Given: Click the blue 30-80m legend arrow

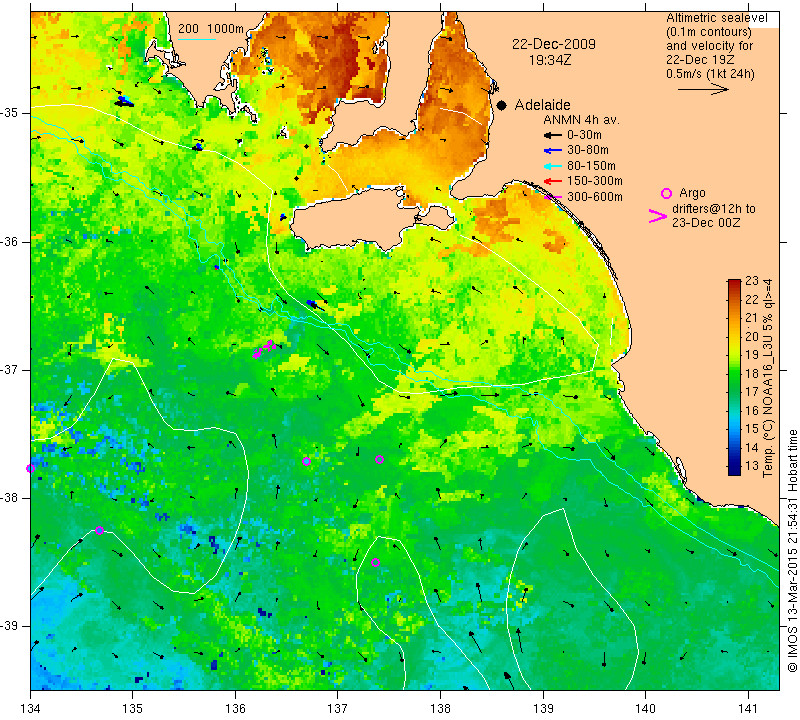Looking at the screenshot, I should point(552,151).
